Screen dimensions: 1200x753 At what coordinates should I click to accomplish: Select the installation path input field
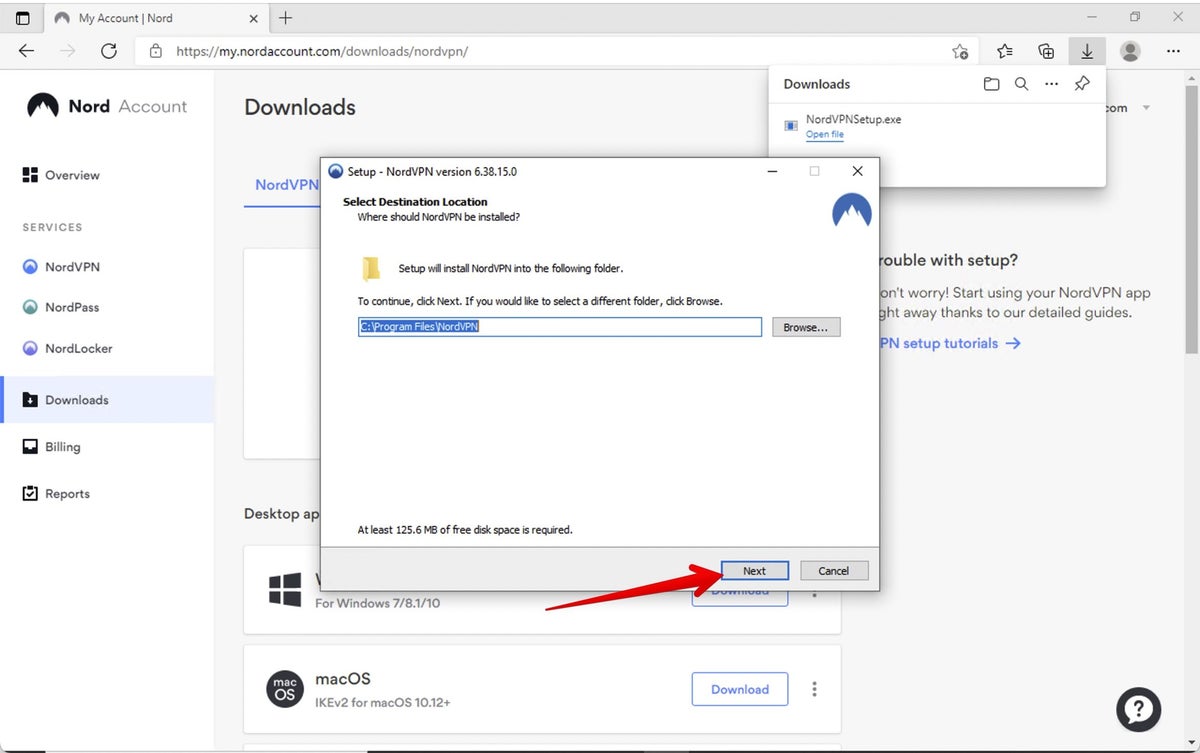pos(560,327)
